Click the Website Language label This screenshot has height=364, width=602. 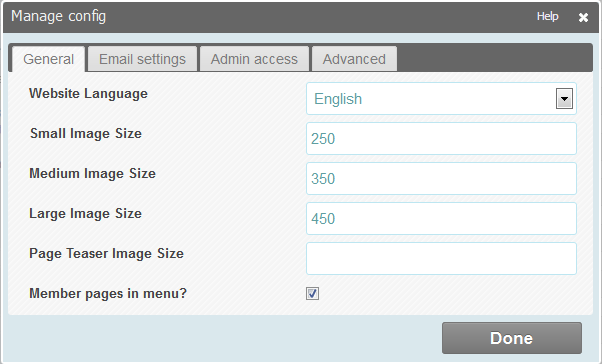88,94
